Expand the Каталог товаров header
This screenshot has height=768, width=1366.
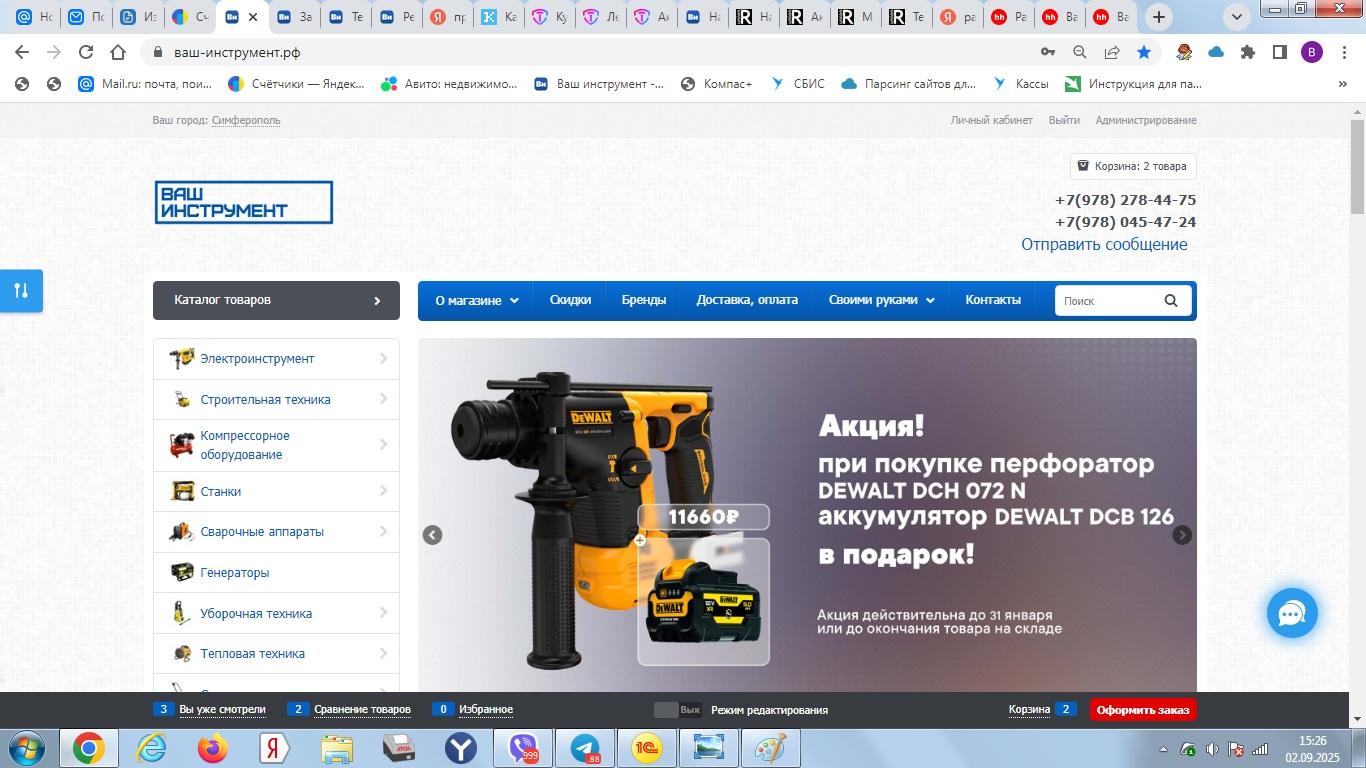click(276, 300)
